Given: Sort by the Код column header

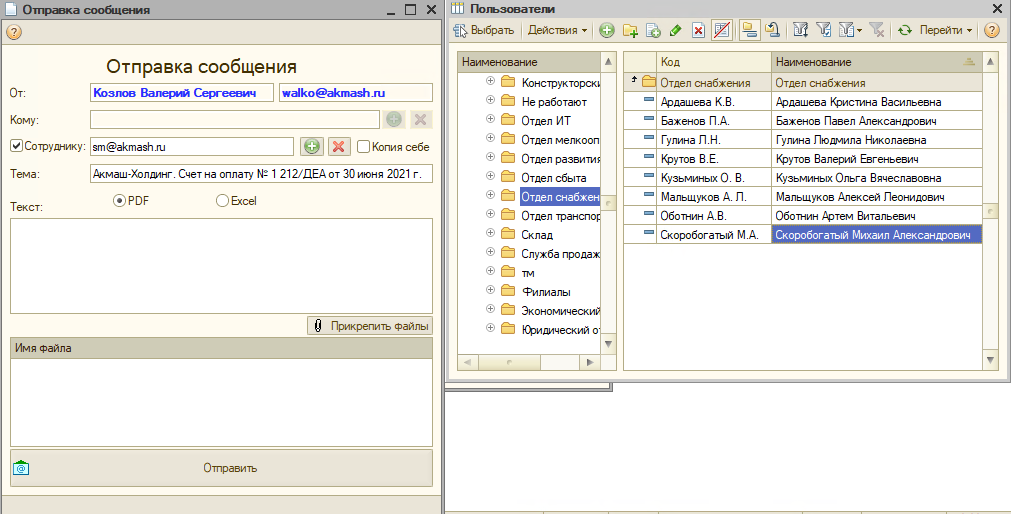Looking at the screenshot, I should tap(714, 62).
